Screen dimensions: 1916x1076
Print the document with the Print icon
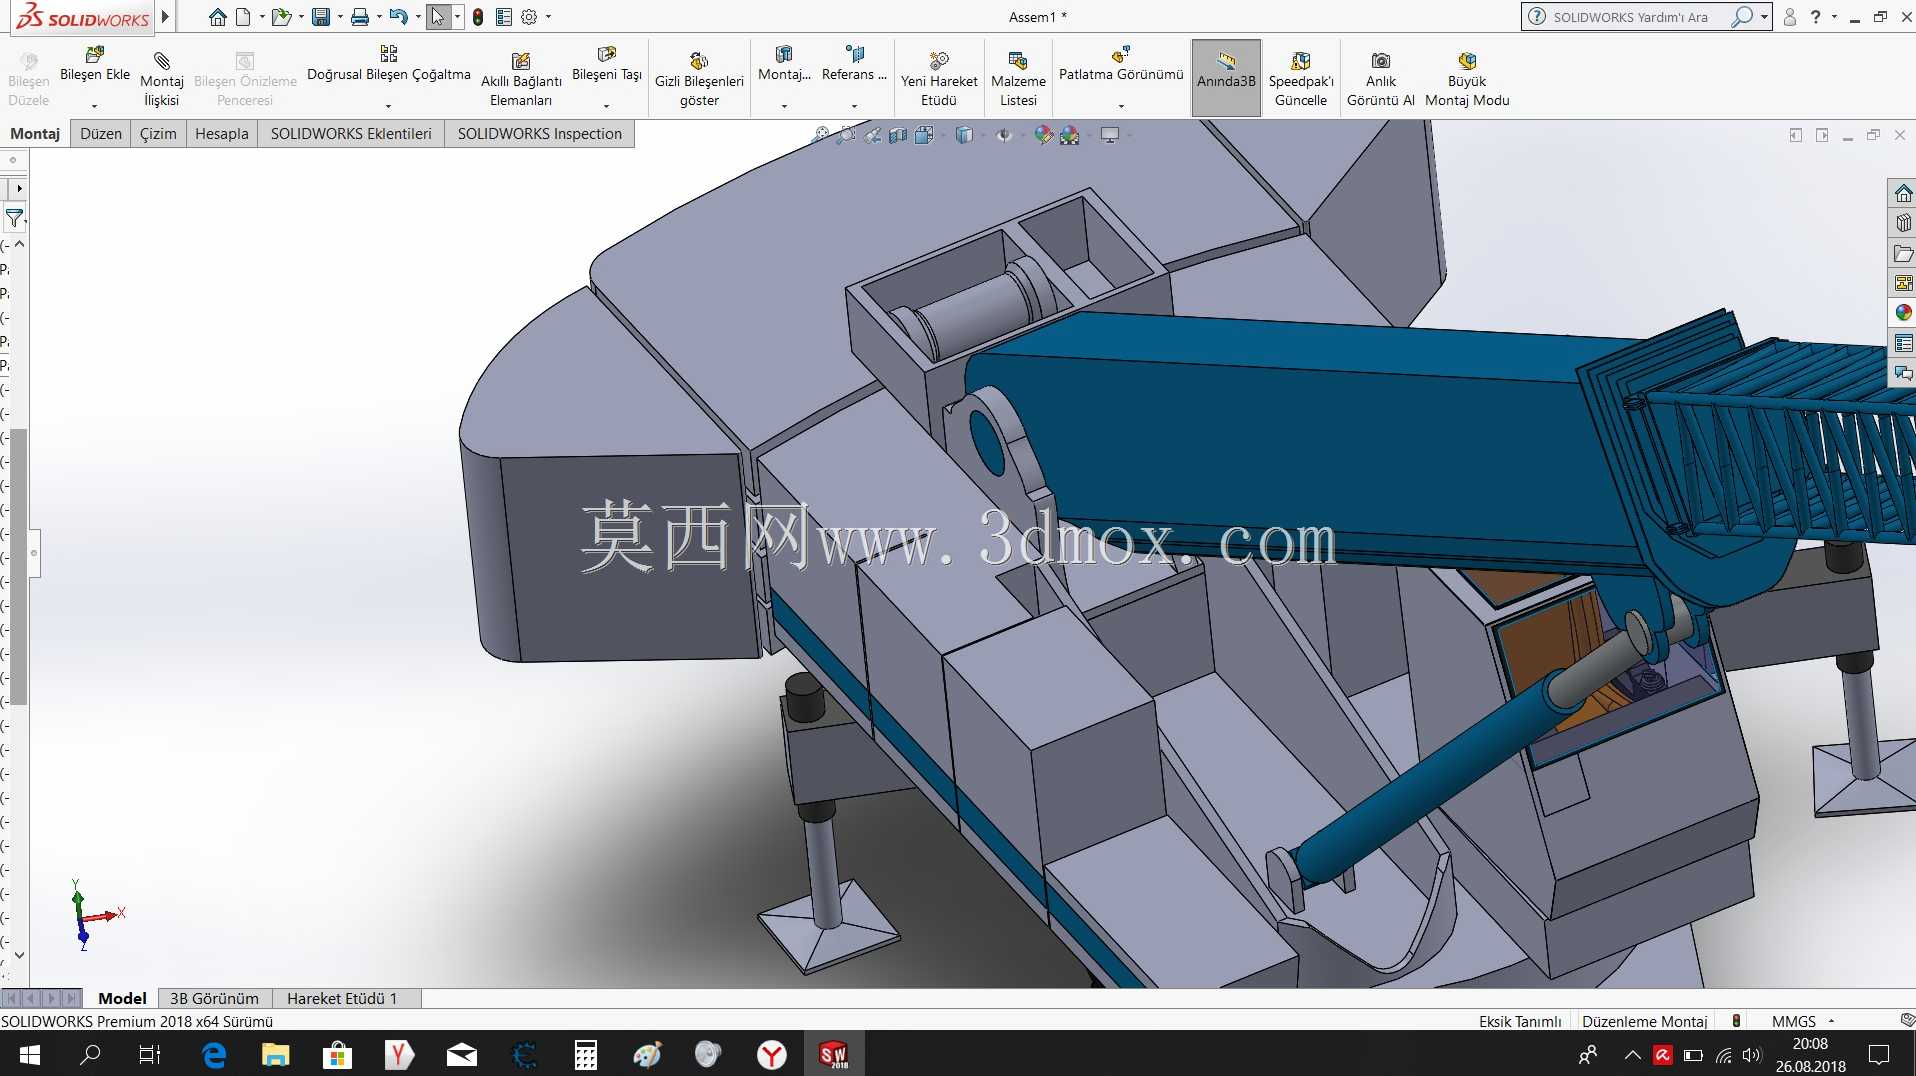360,17
